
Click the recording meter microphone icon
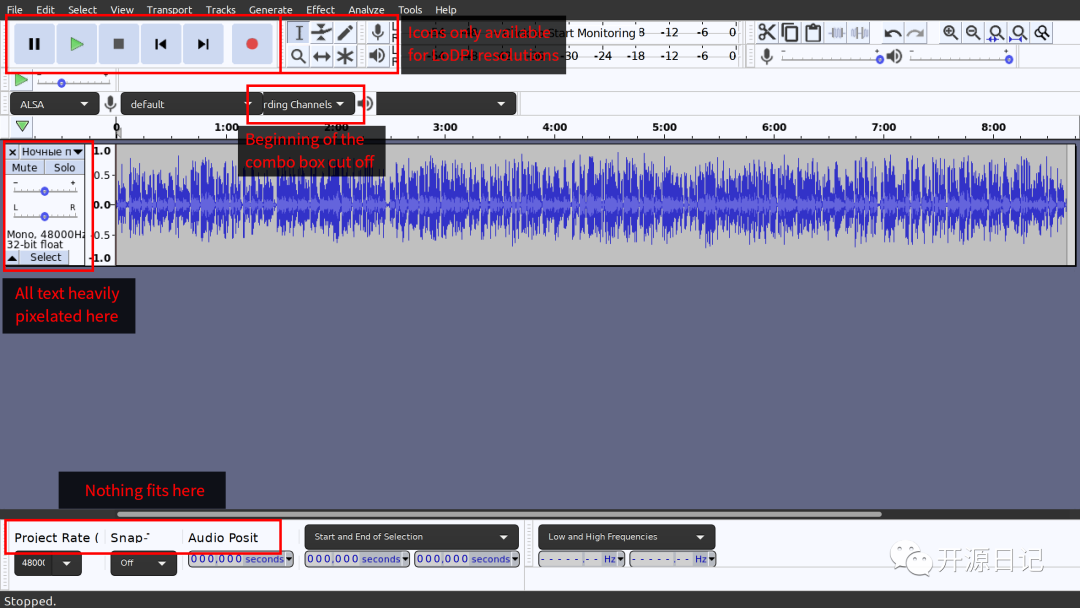pos(377,32)
